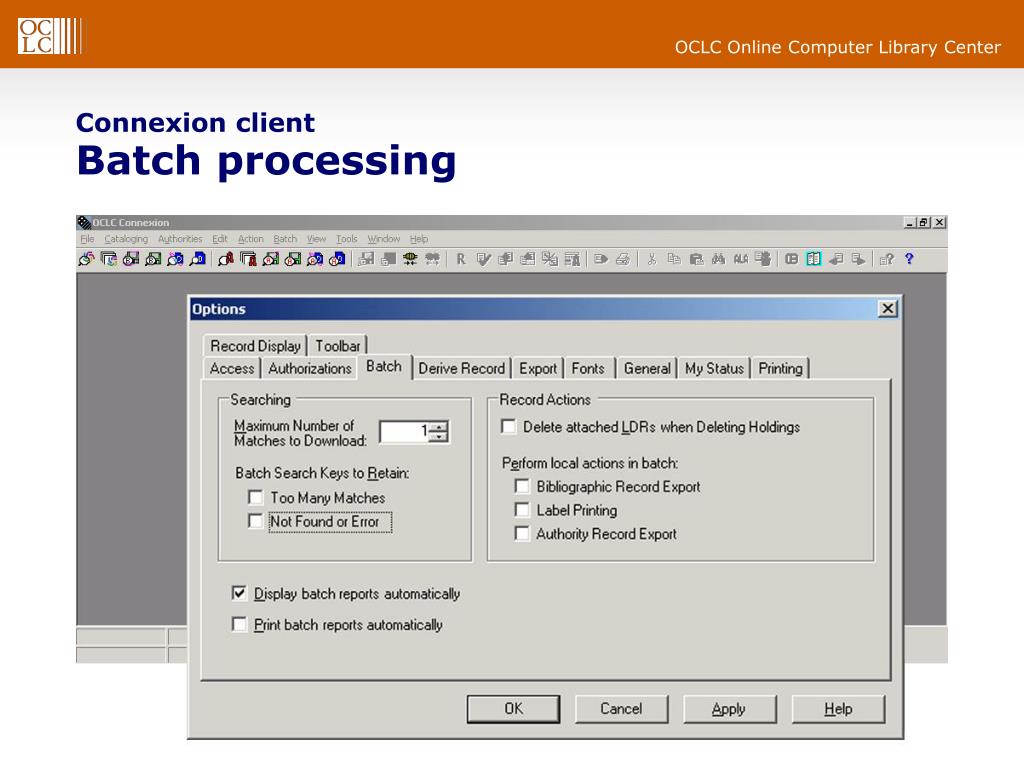
Task: Click Maximum Number of Matches input field
Action: [x=405, y=432]
